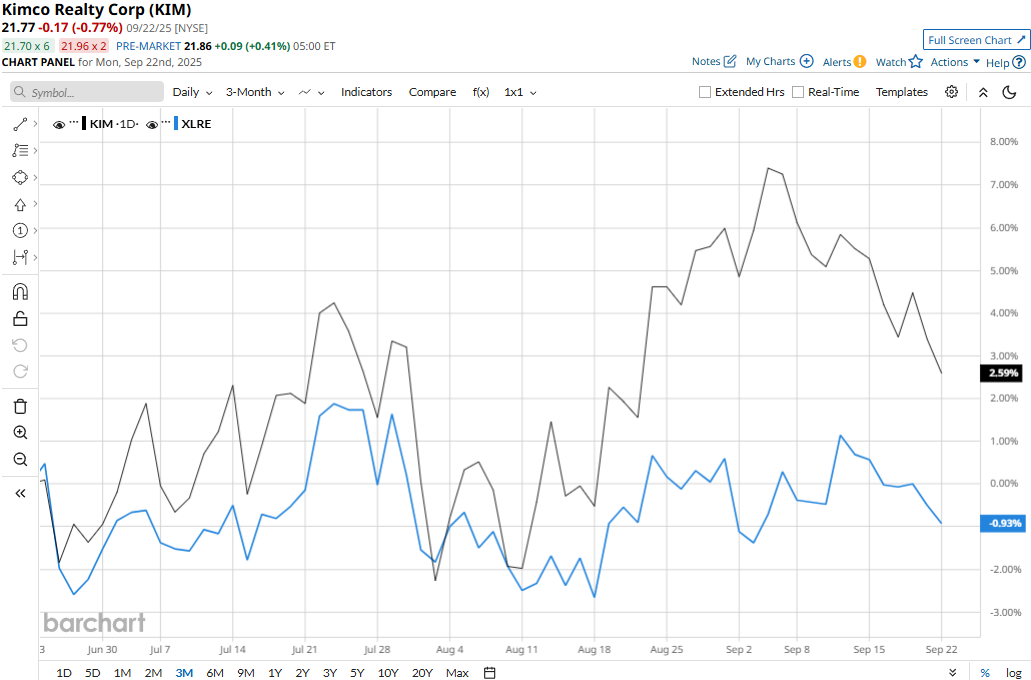Collapse the drawing toolbar with double chevron
The image size is (1031, 680).
point(20,493)
